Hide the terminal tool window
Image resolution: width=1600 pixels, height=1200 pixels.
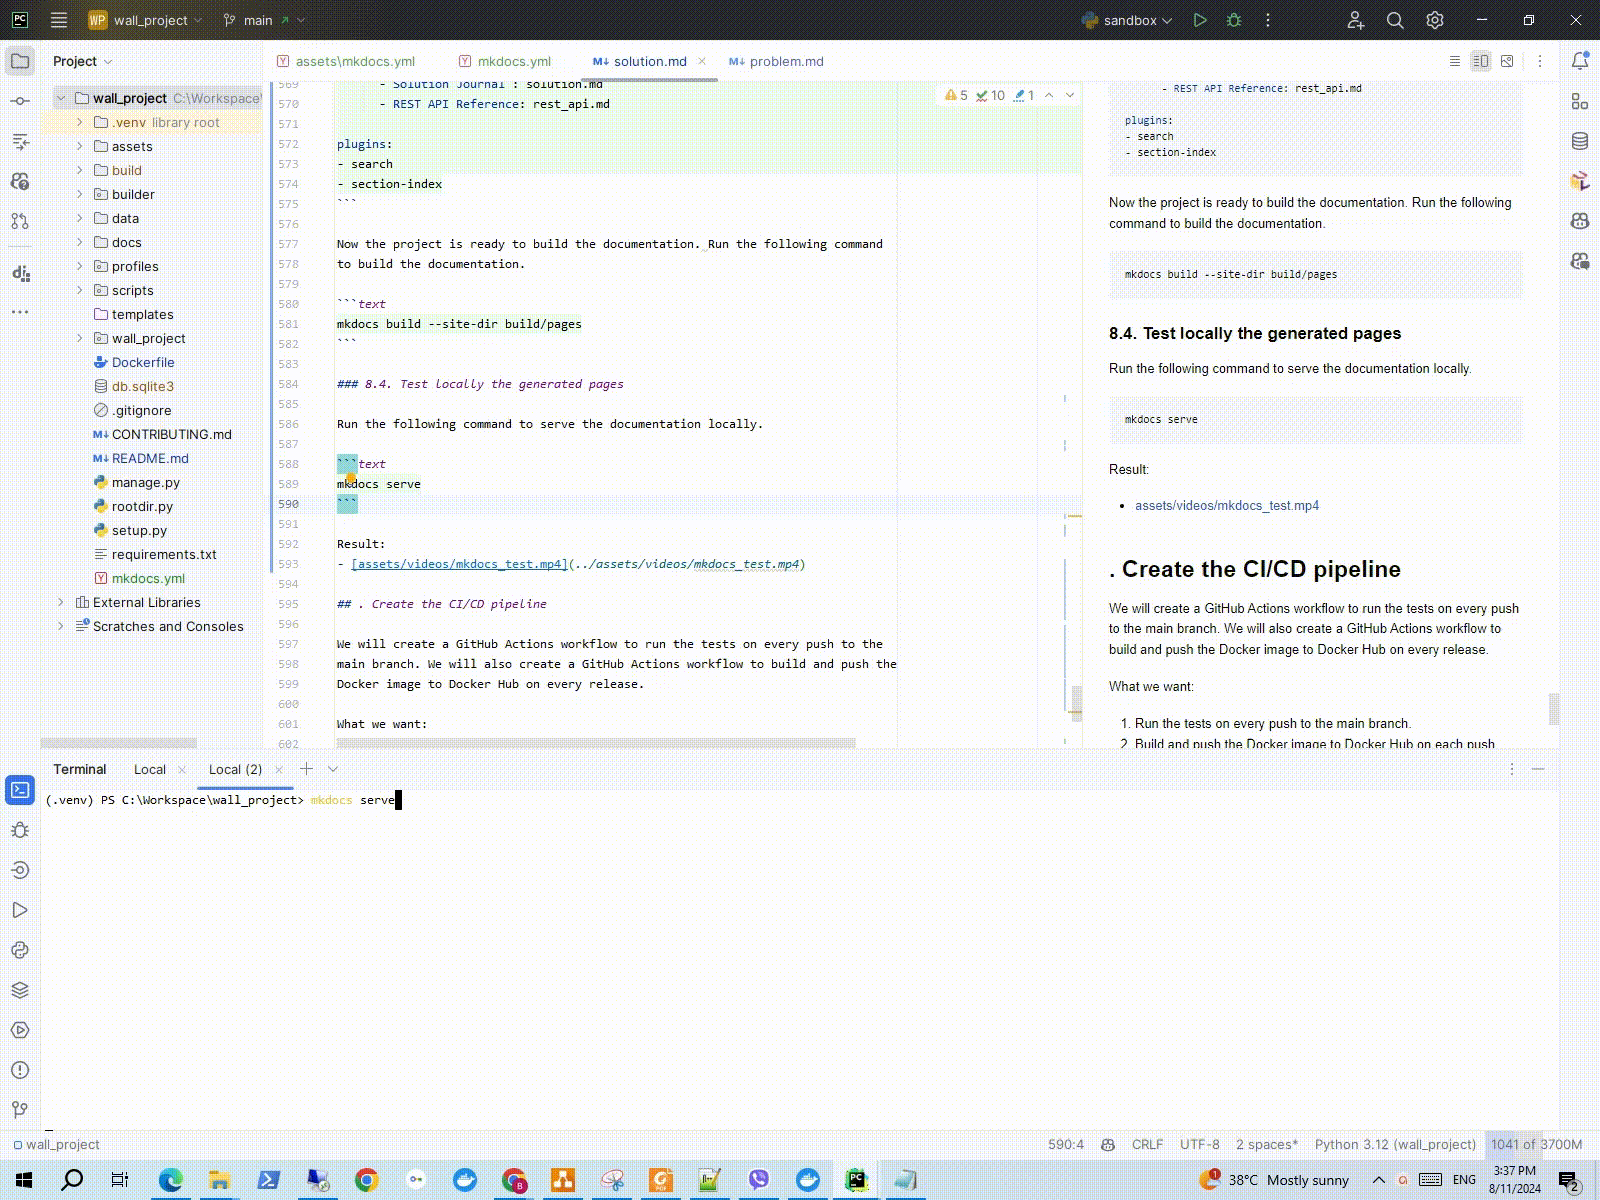click(1538, 769)
